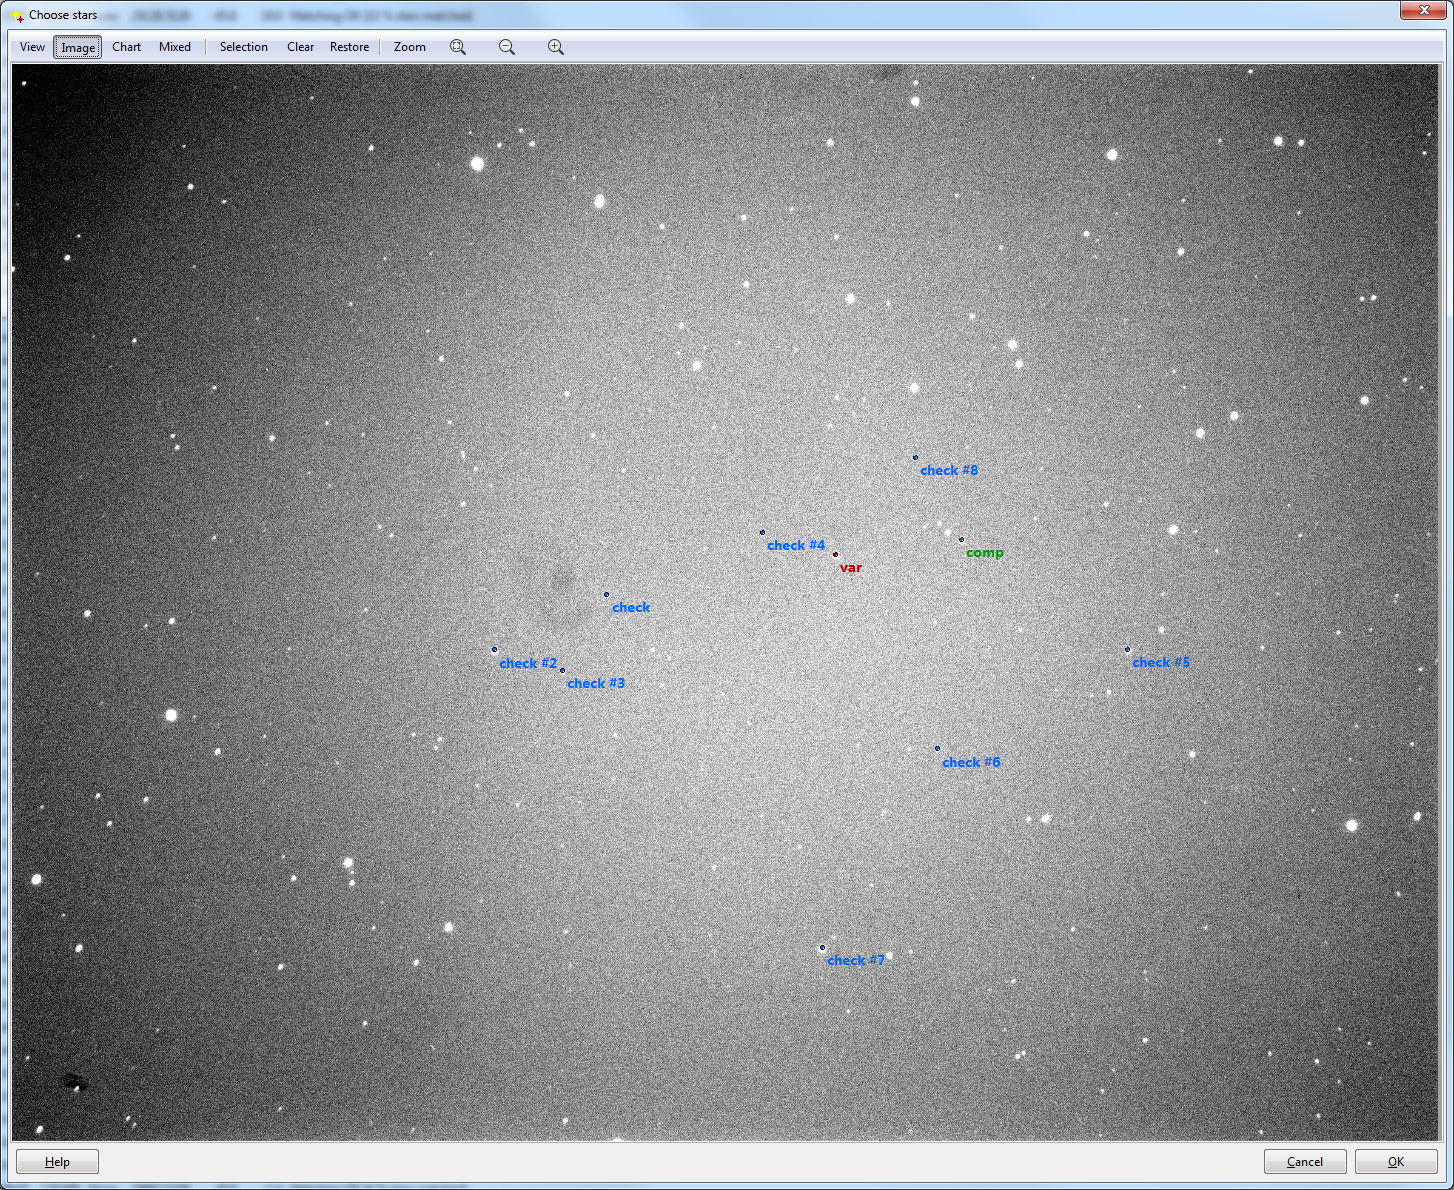This screenshot has height=1190, width=1454.
Task: Select the check #7 star marker
Action: [823, 948]
